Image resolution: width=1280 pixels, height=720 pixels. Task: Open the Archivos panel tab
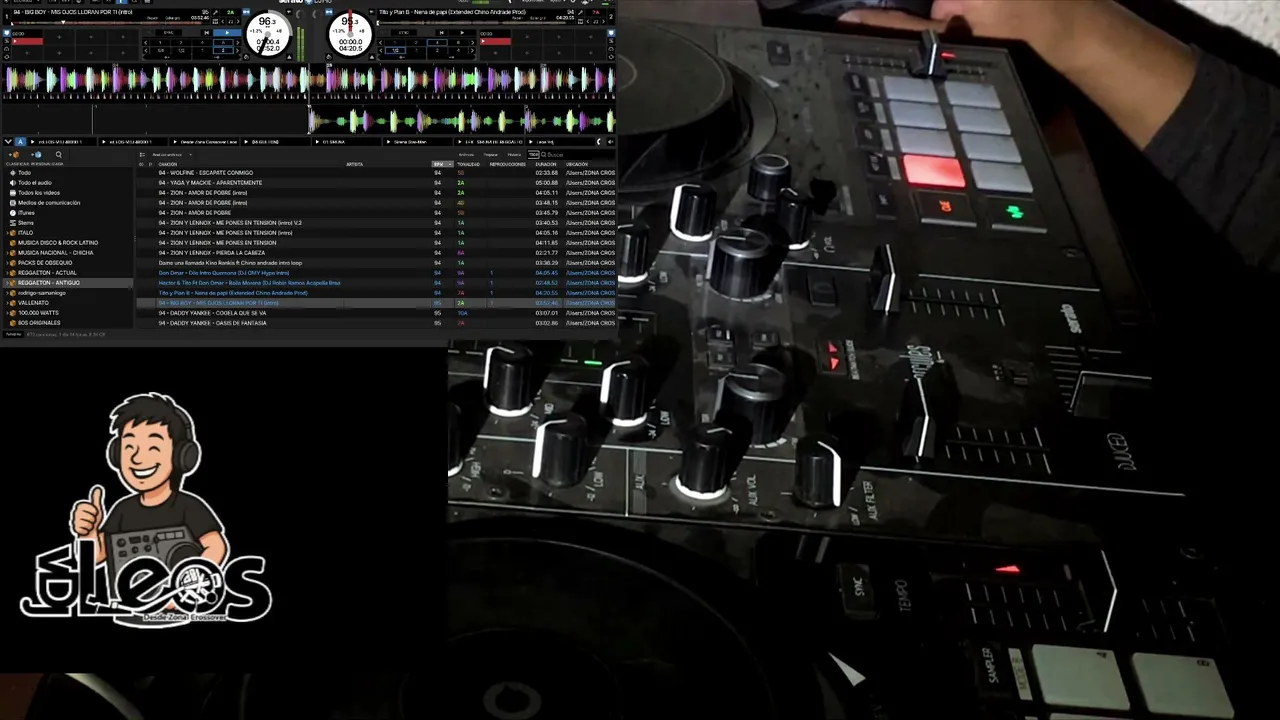click(x=466, y=154)
